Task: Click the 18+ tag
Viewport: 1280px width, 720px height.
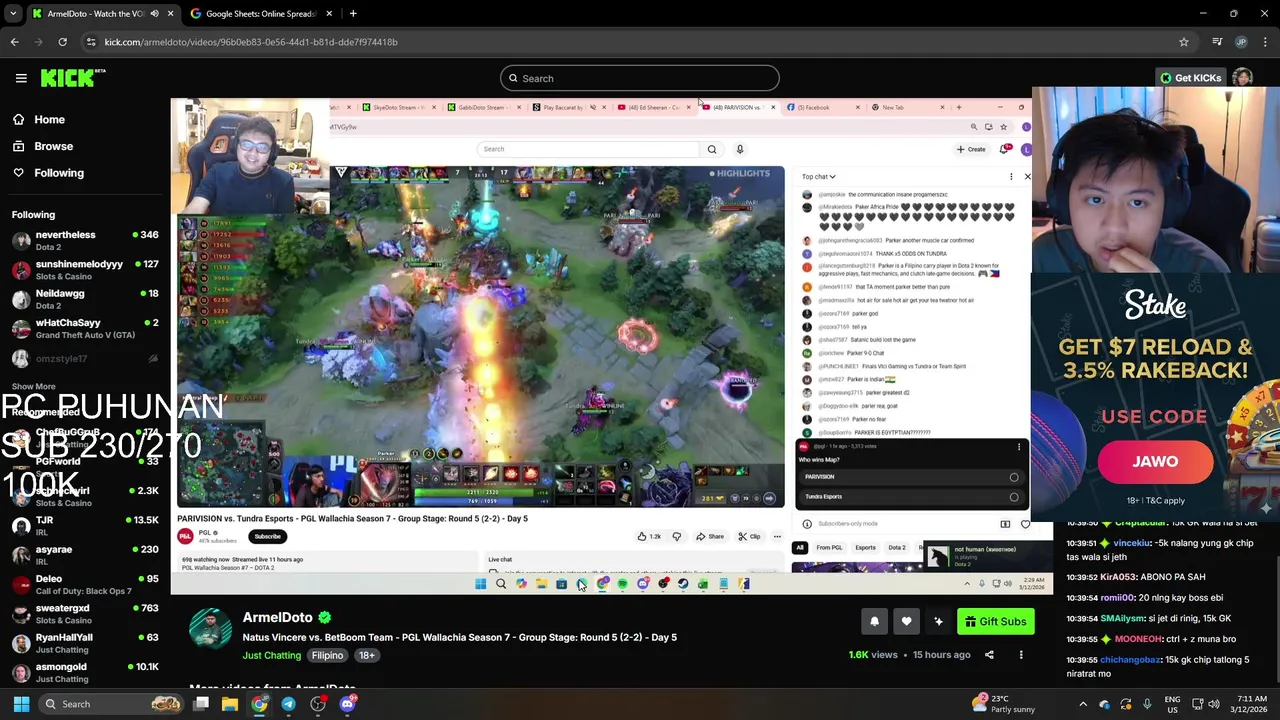Action: point(367,655)
